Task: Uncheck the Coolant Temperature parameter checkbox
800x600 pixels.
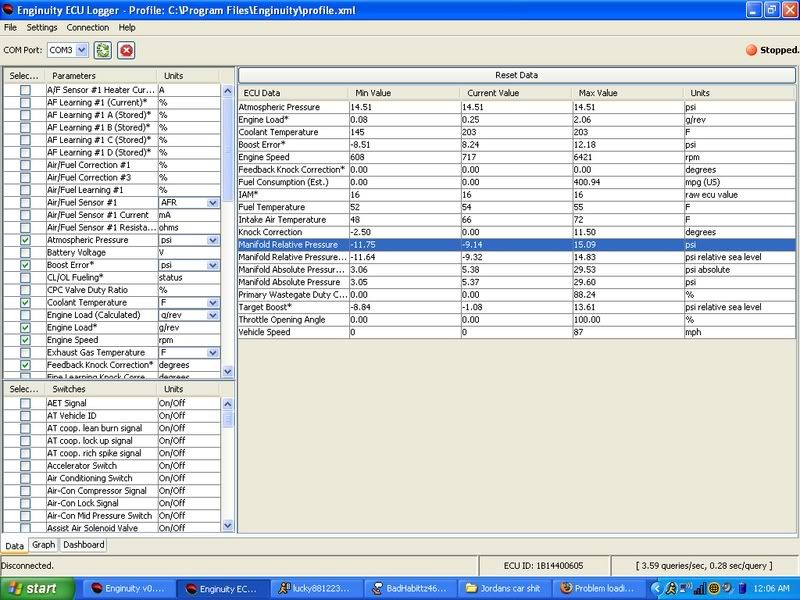Action: point(25,303)
